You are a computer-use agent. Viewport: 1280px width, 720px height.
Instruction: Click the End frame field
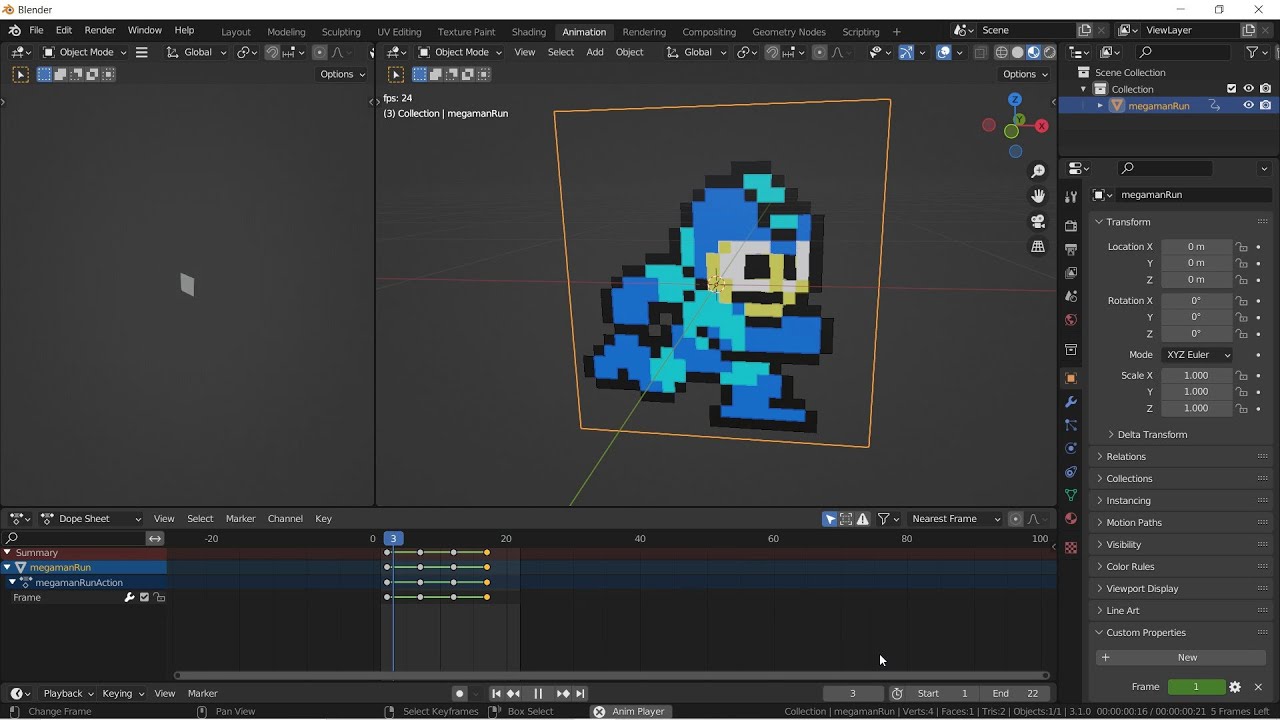(1014, 694)
